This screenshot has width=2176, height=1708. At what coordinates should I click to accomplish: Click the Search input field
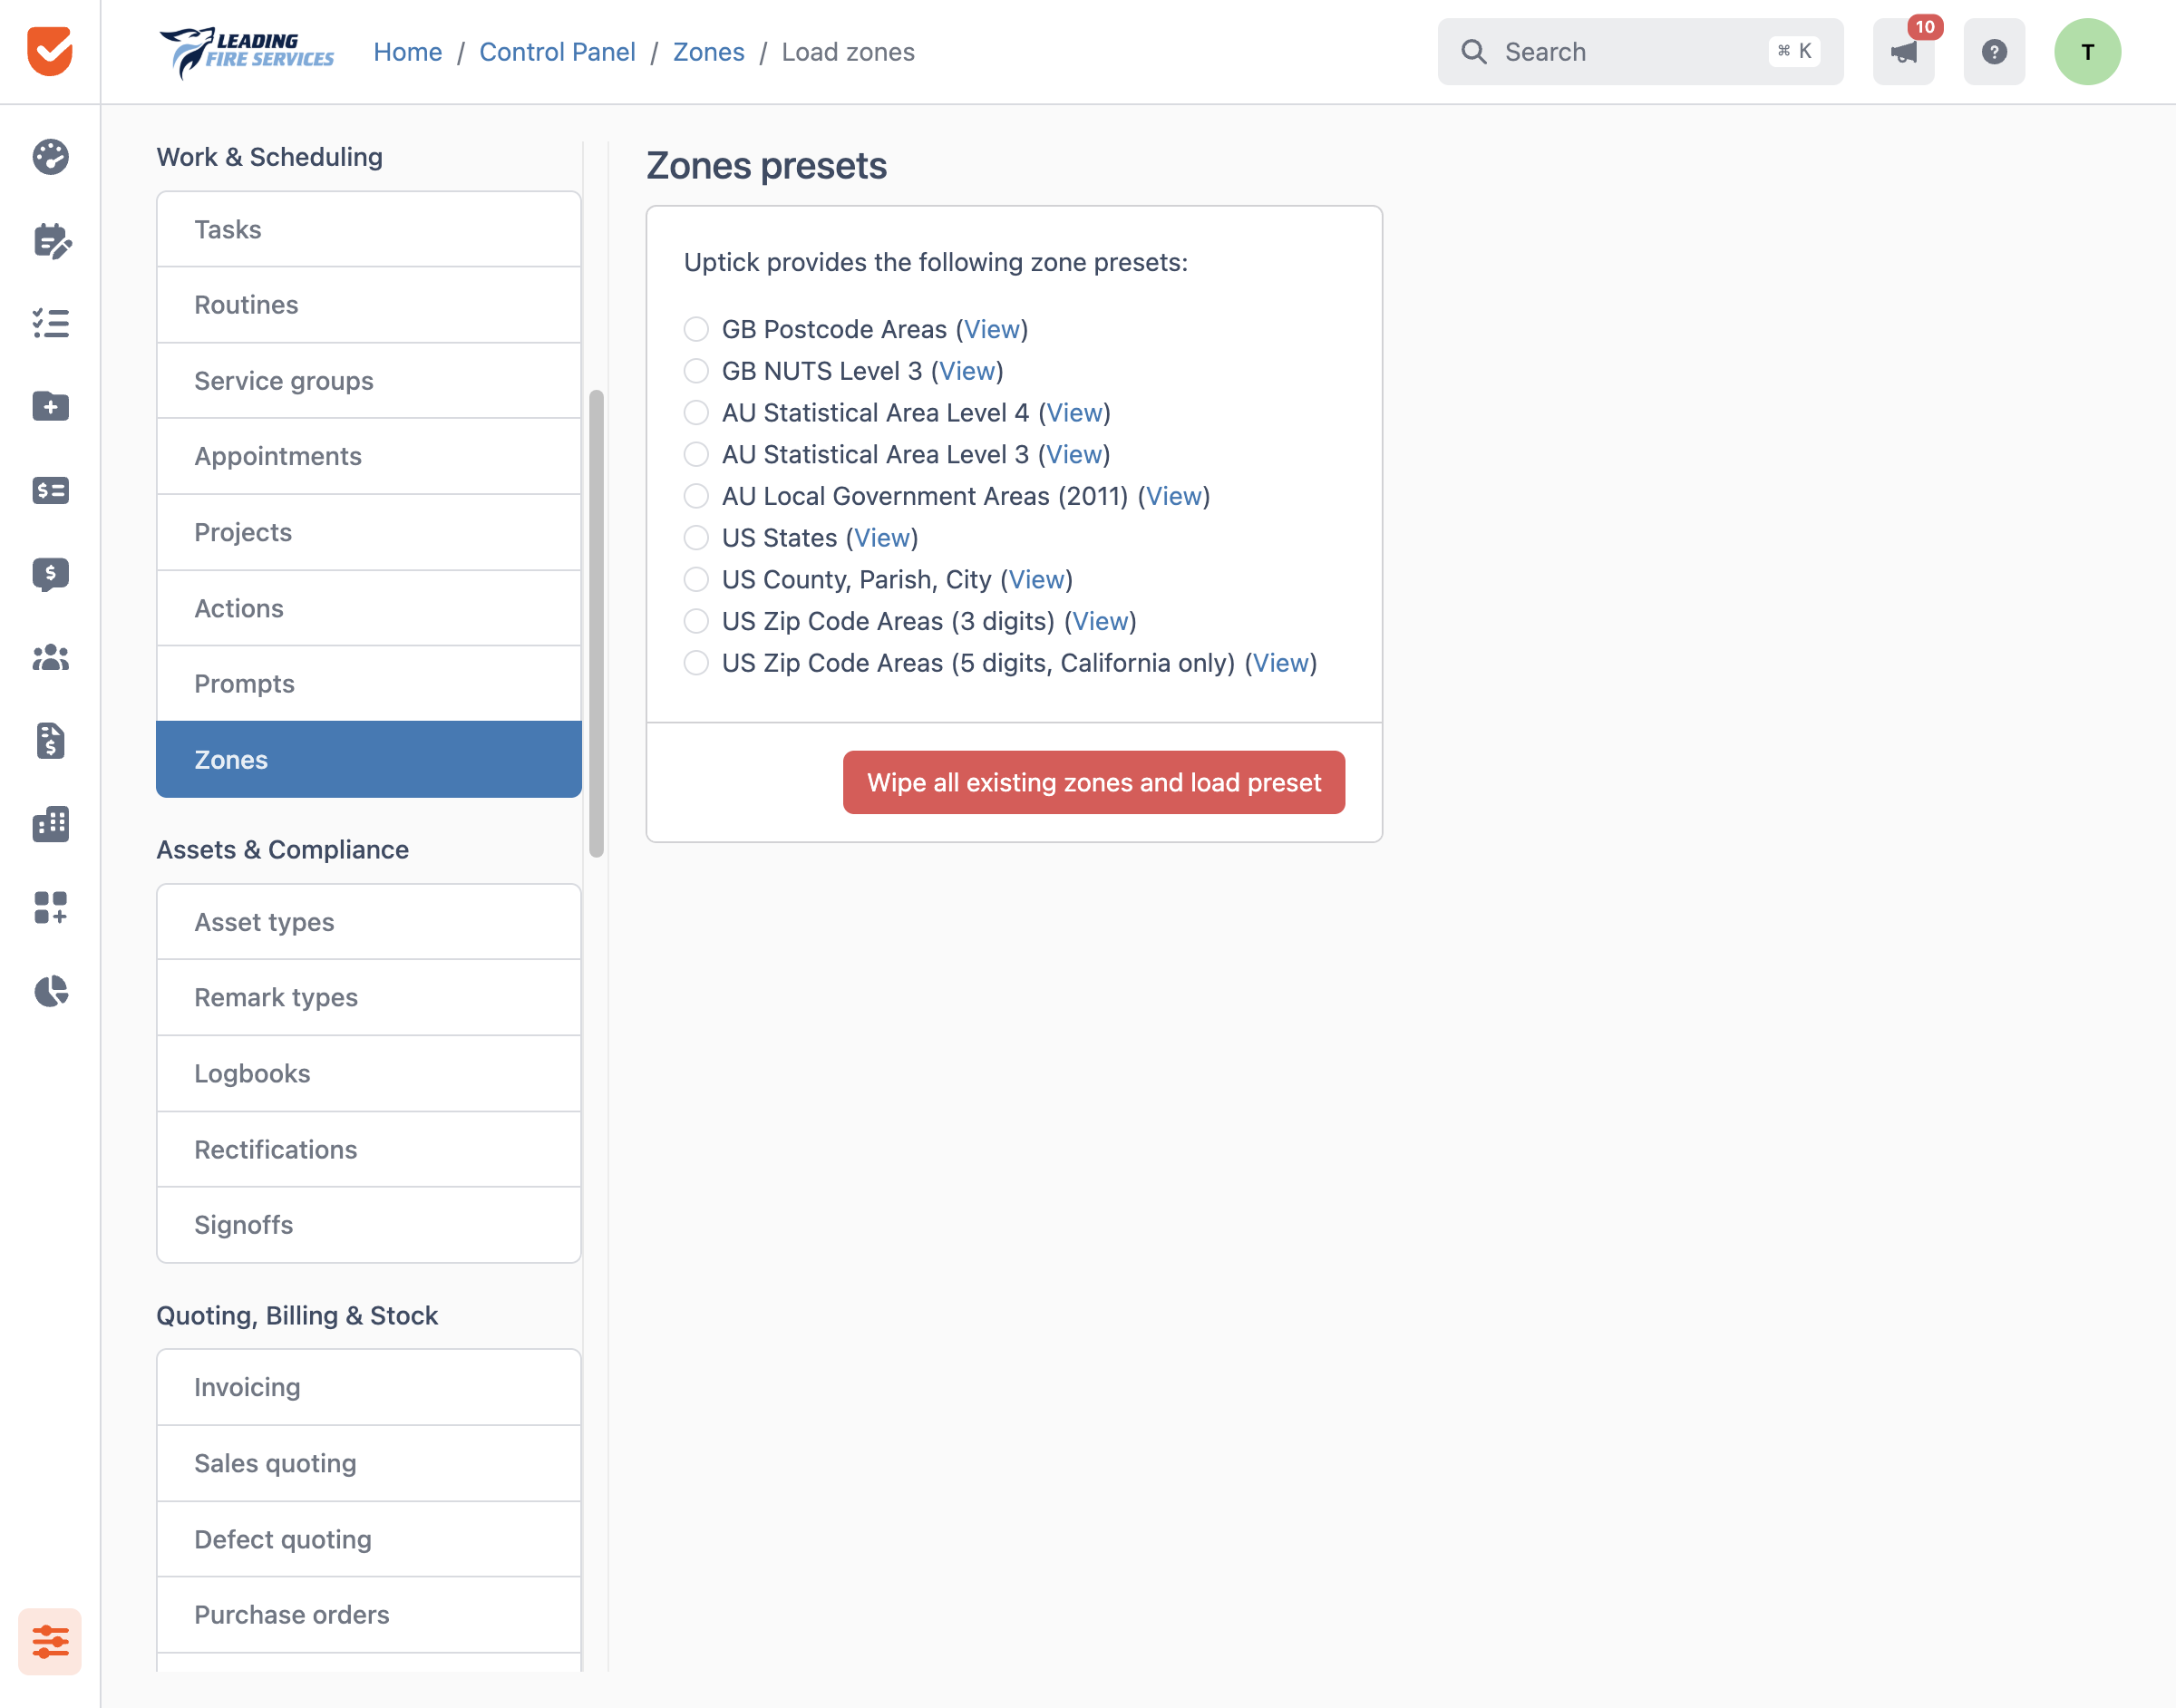click(x=1640, y=51)
